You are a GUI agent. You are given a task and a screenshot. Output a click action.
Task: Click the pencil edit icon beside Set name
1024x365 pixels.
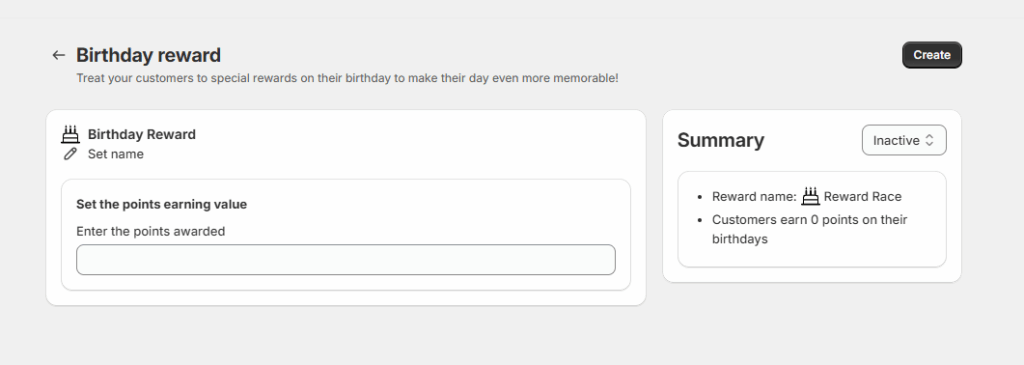click(x=70, y=154)
